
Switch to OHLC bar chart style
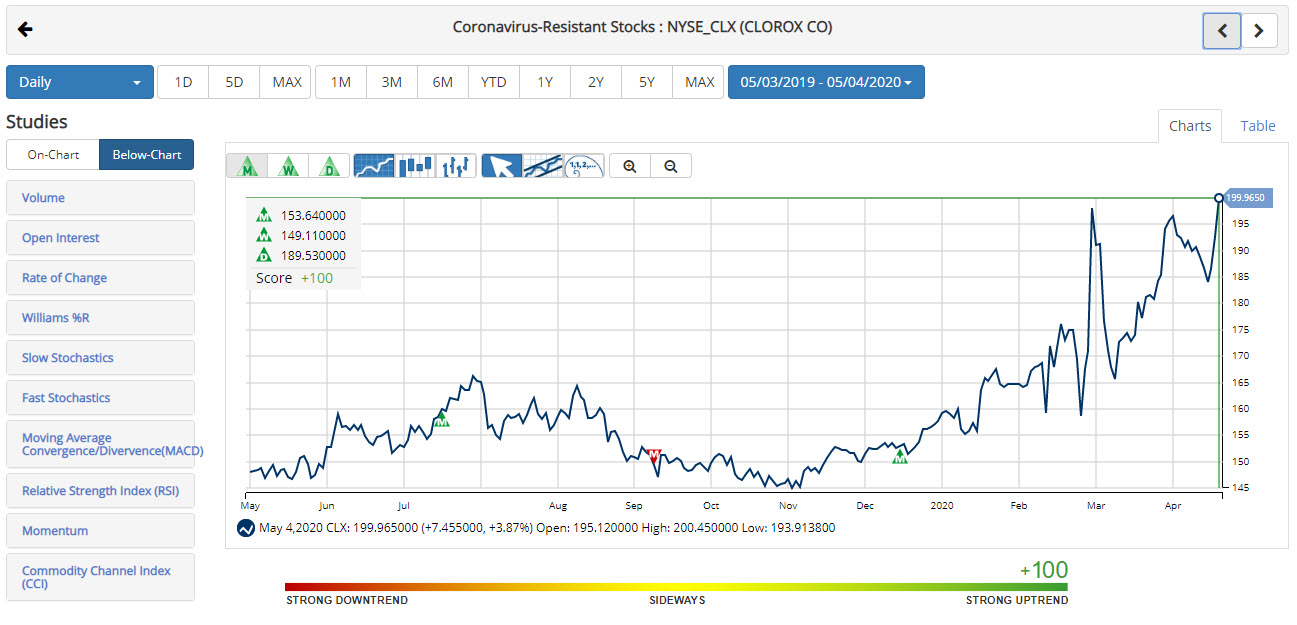456,166
